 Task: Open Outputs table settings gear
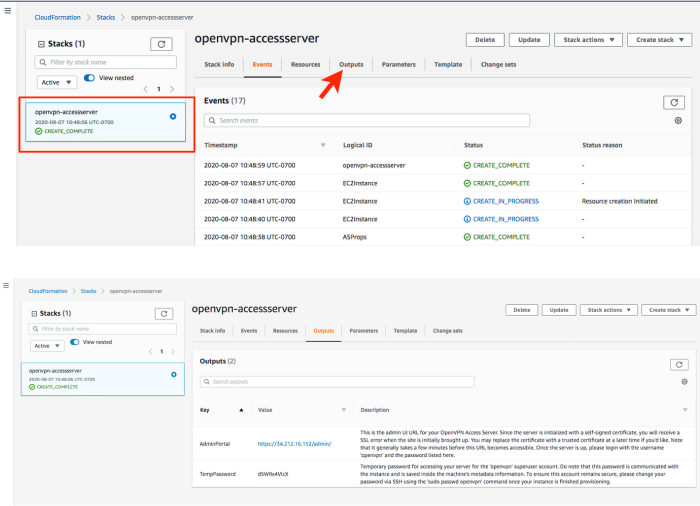(x=684, y=382)
